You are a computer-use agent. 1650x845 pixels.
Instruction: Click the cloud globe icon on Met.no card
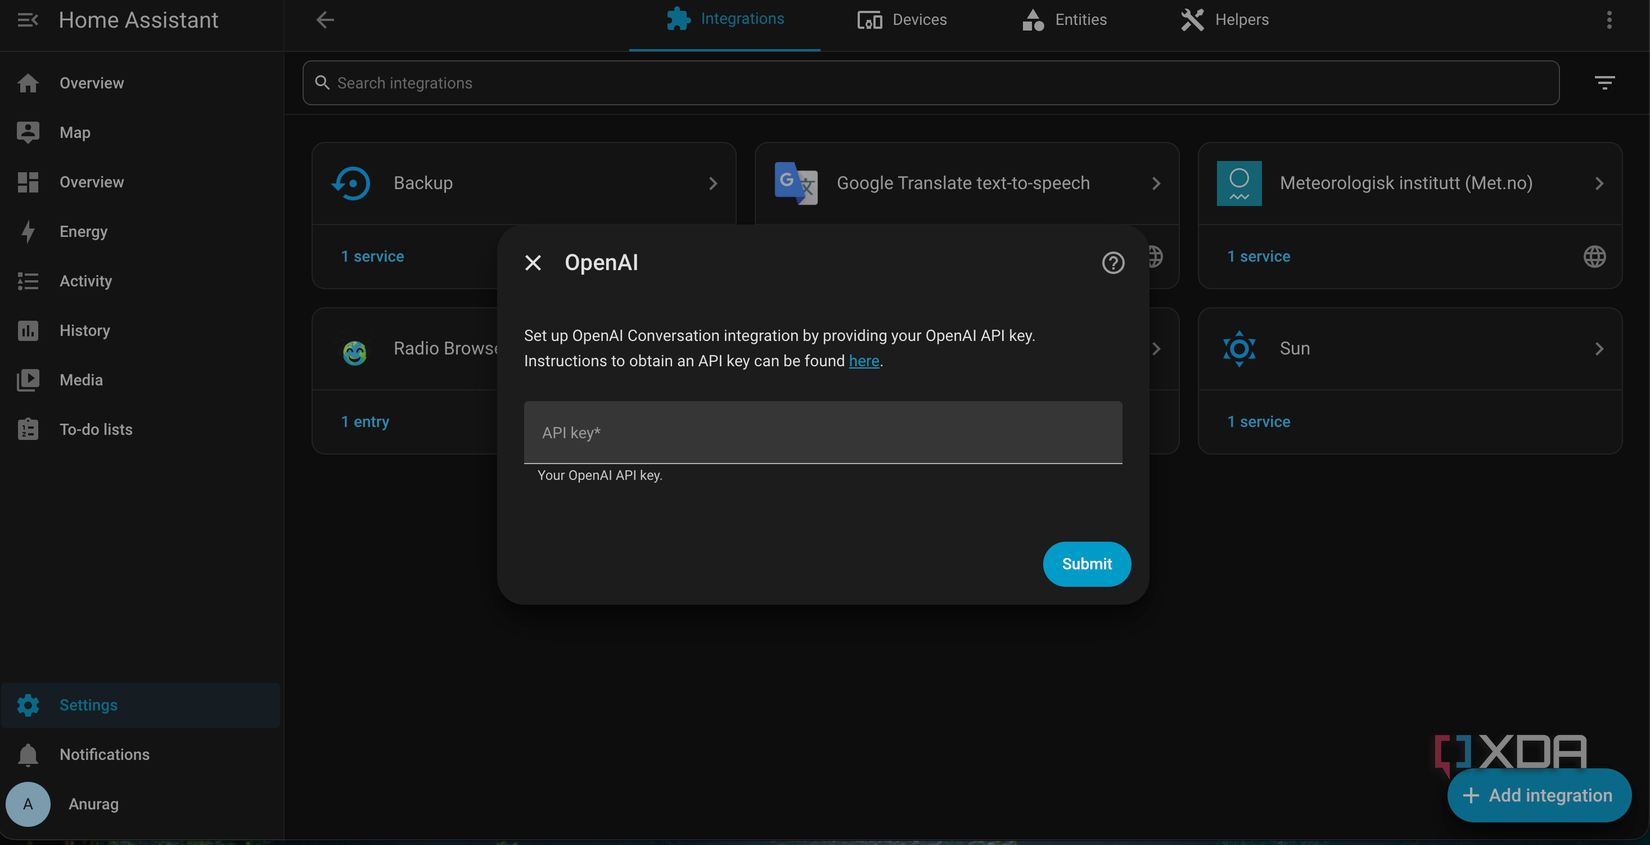(x=1594, y=257)
